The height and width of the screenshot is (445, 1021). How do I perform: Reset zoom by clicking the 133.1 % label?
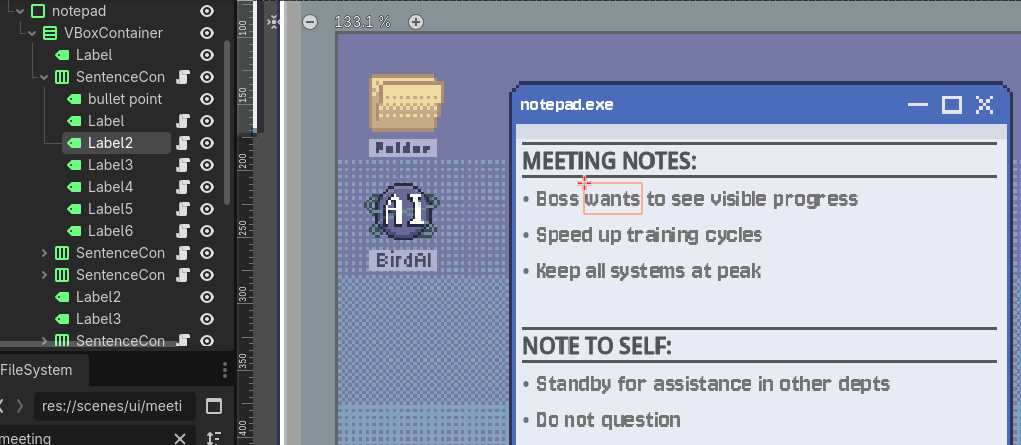[x=363, y=22]
